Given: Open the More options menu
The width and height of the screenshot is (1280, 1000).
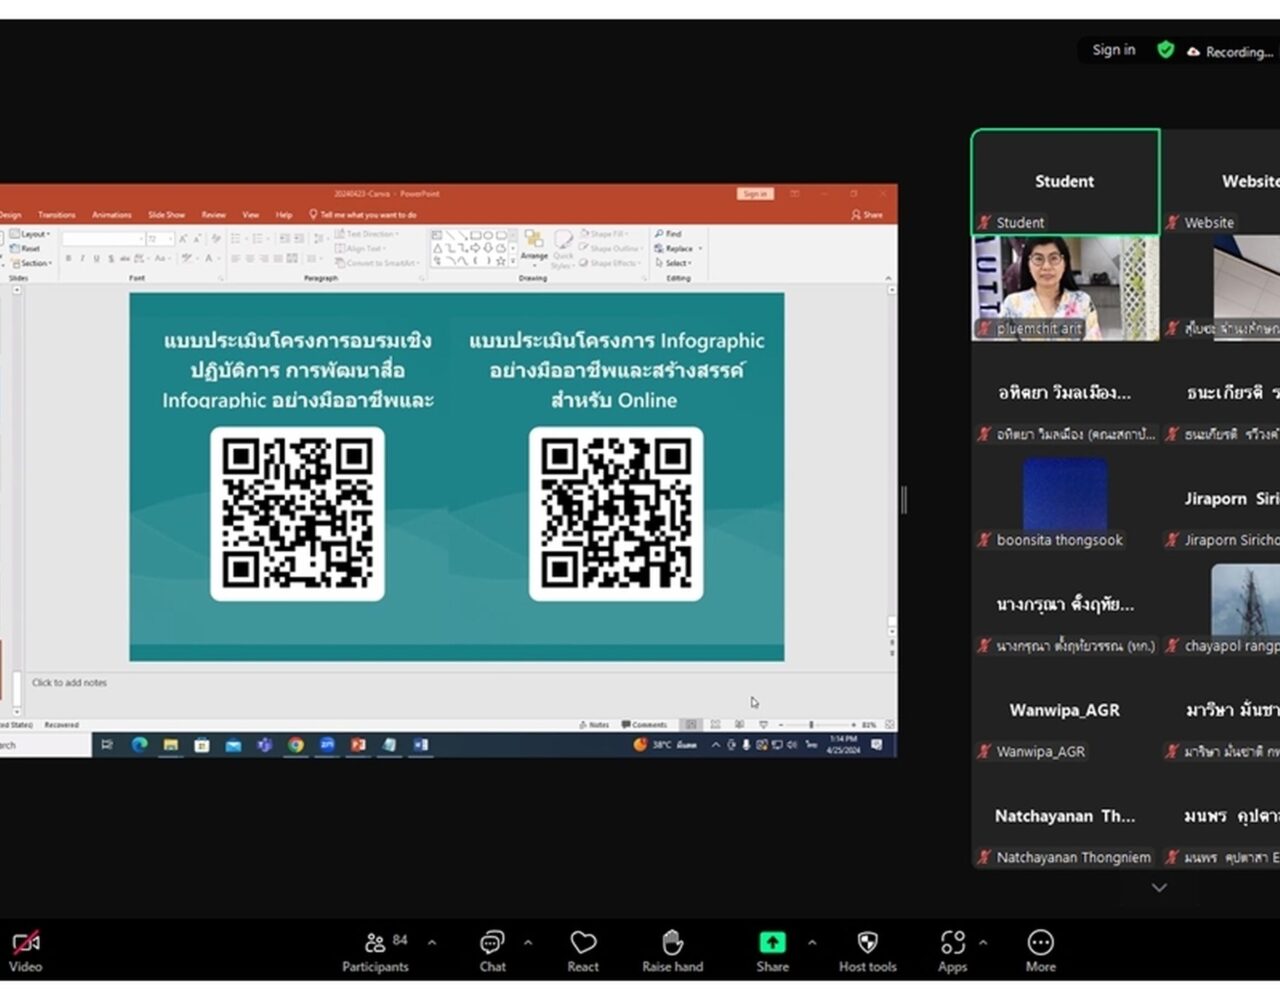Looking at the screenshot, I should (1040, 952).
